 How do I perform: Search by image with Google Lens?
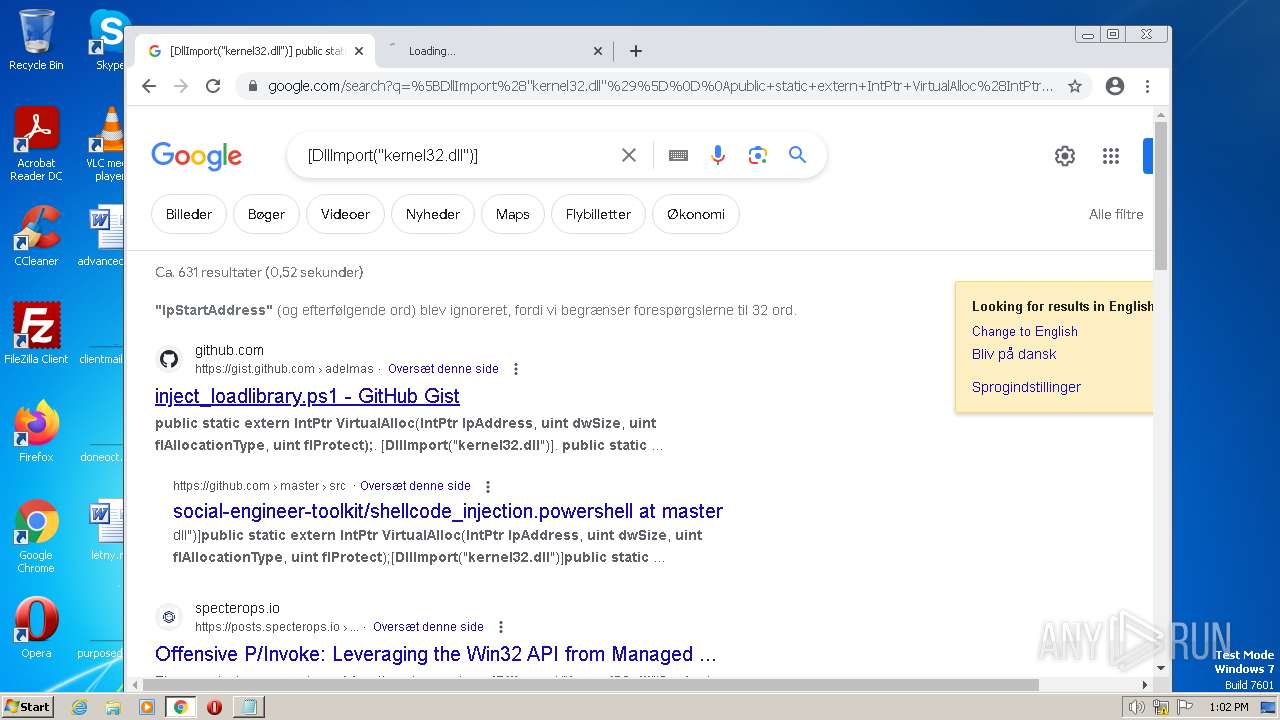click(x=758, y=155)
